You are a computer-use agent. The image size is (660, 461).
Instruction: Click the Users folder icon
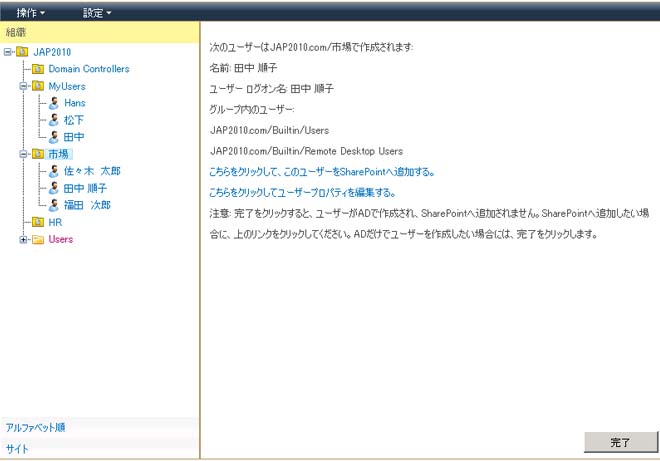click(x=38, y=239)
